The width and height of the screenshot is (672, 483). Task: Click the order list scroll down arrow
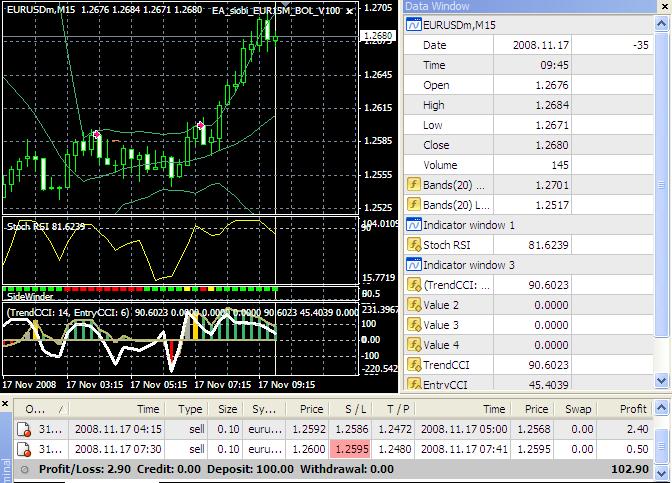(x=661, y=473)
